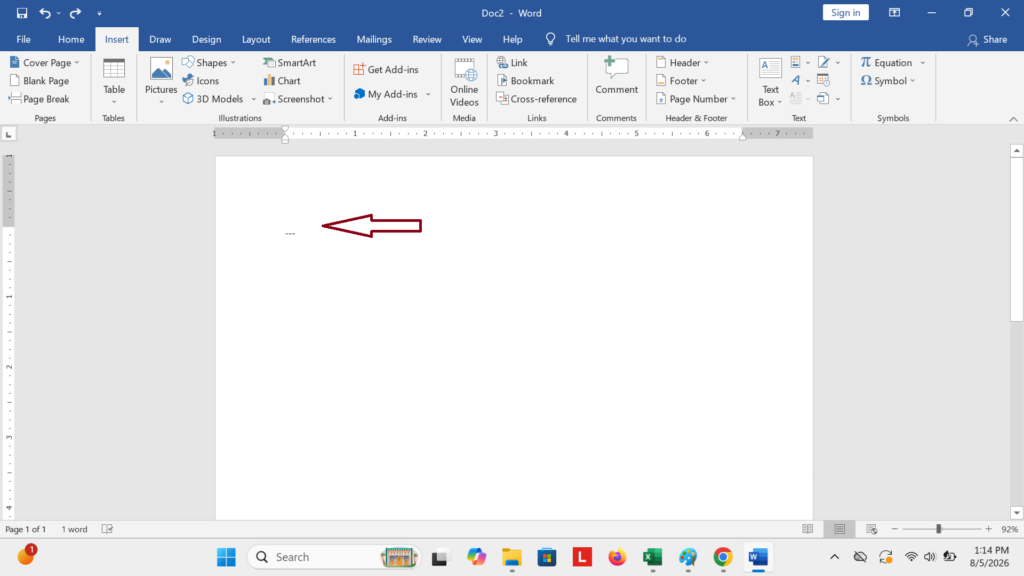Click the Object icon in Text group
Image resolution: width=1024 pixels, height=576 pixels.
click(x=823, y=99)
